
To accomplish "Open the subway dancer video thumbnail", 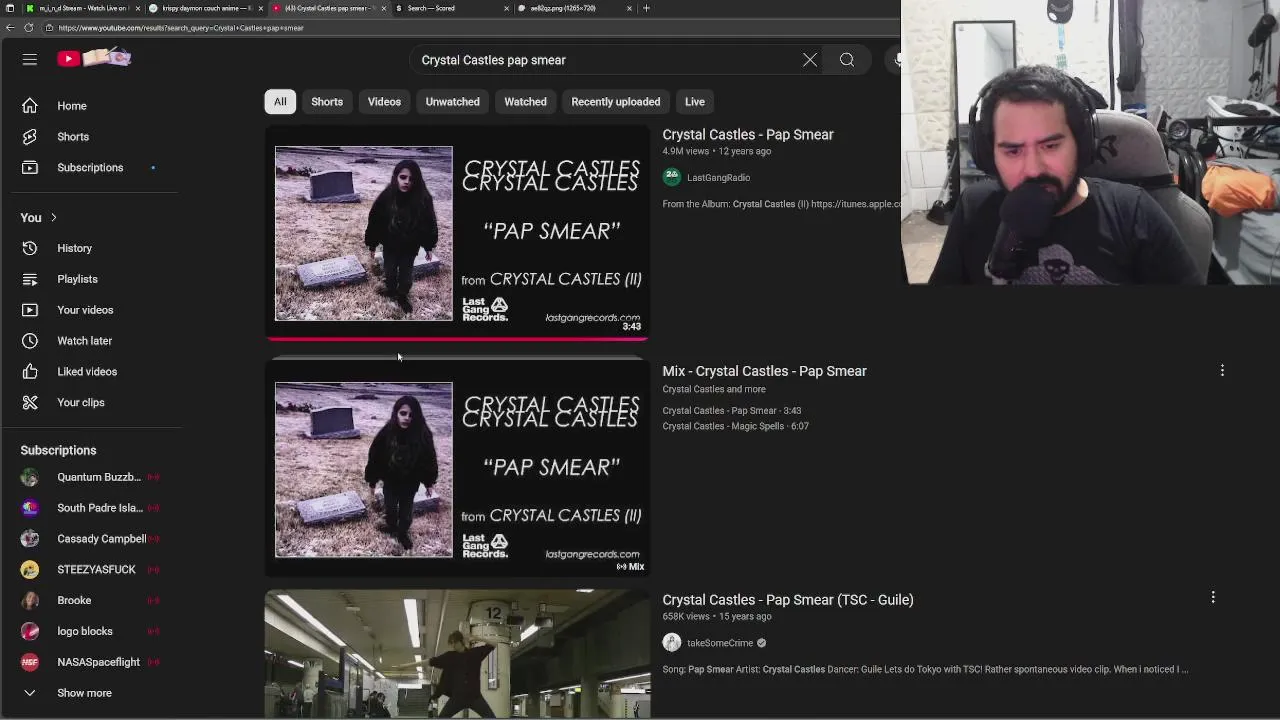I will 458,653.
